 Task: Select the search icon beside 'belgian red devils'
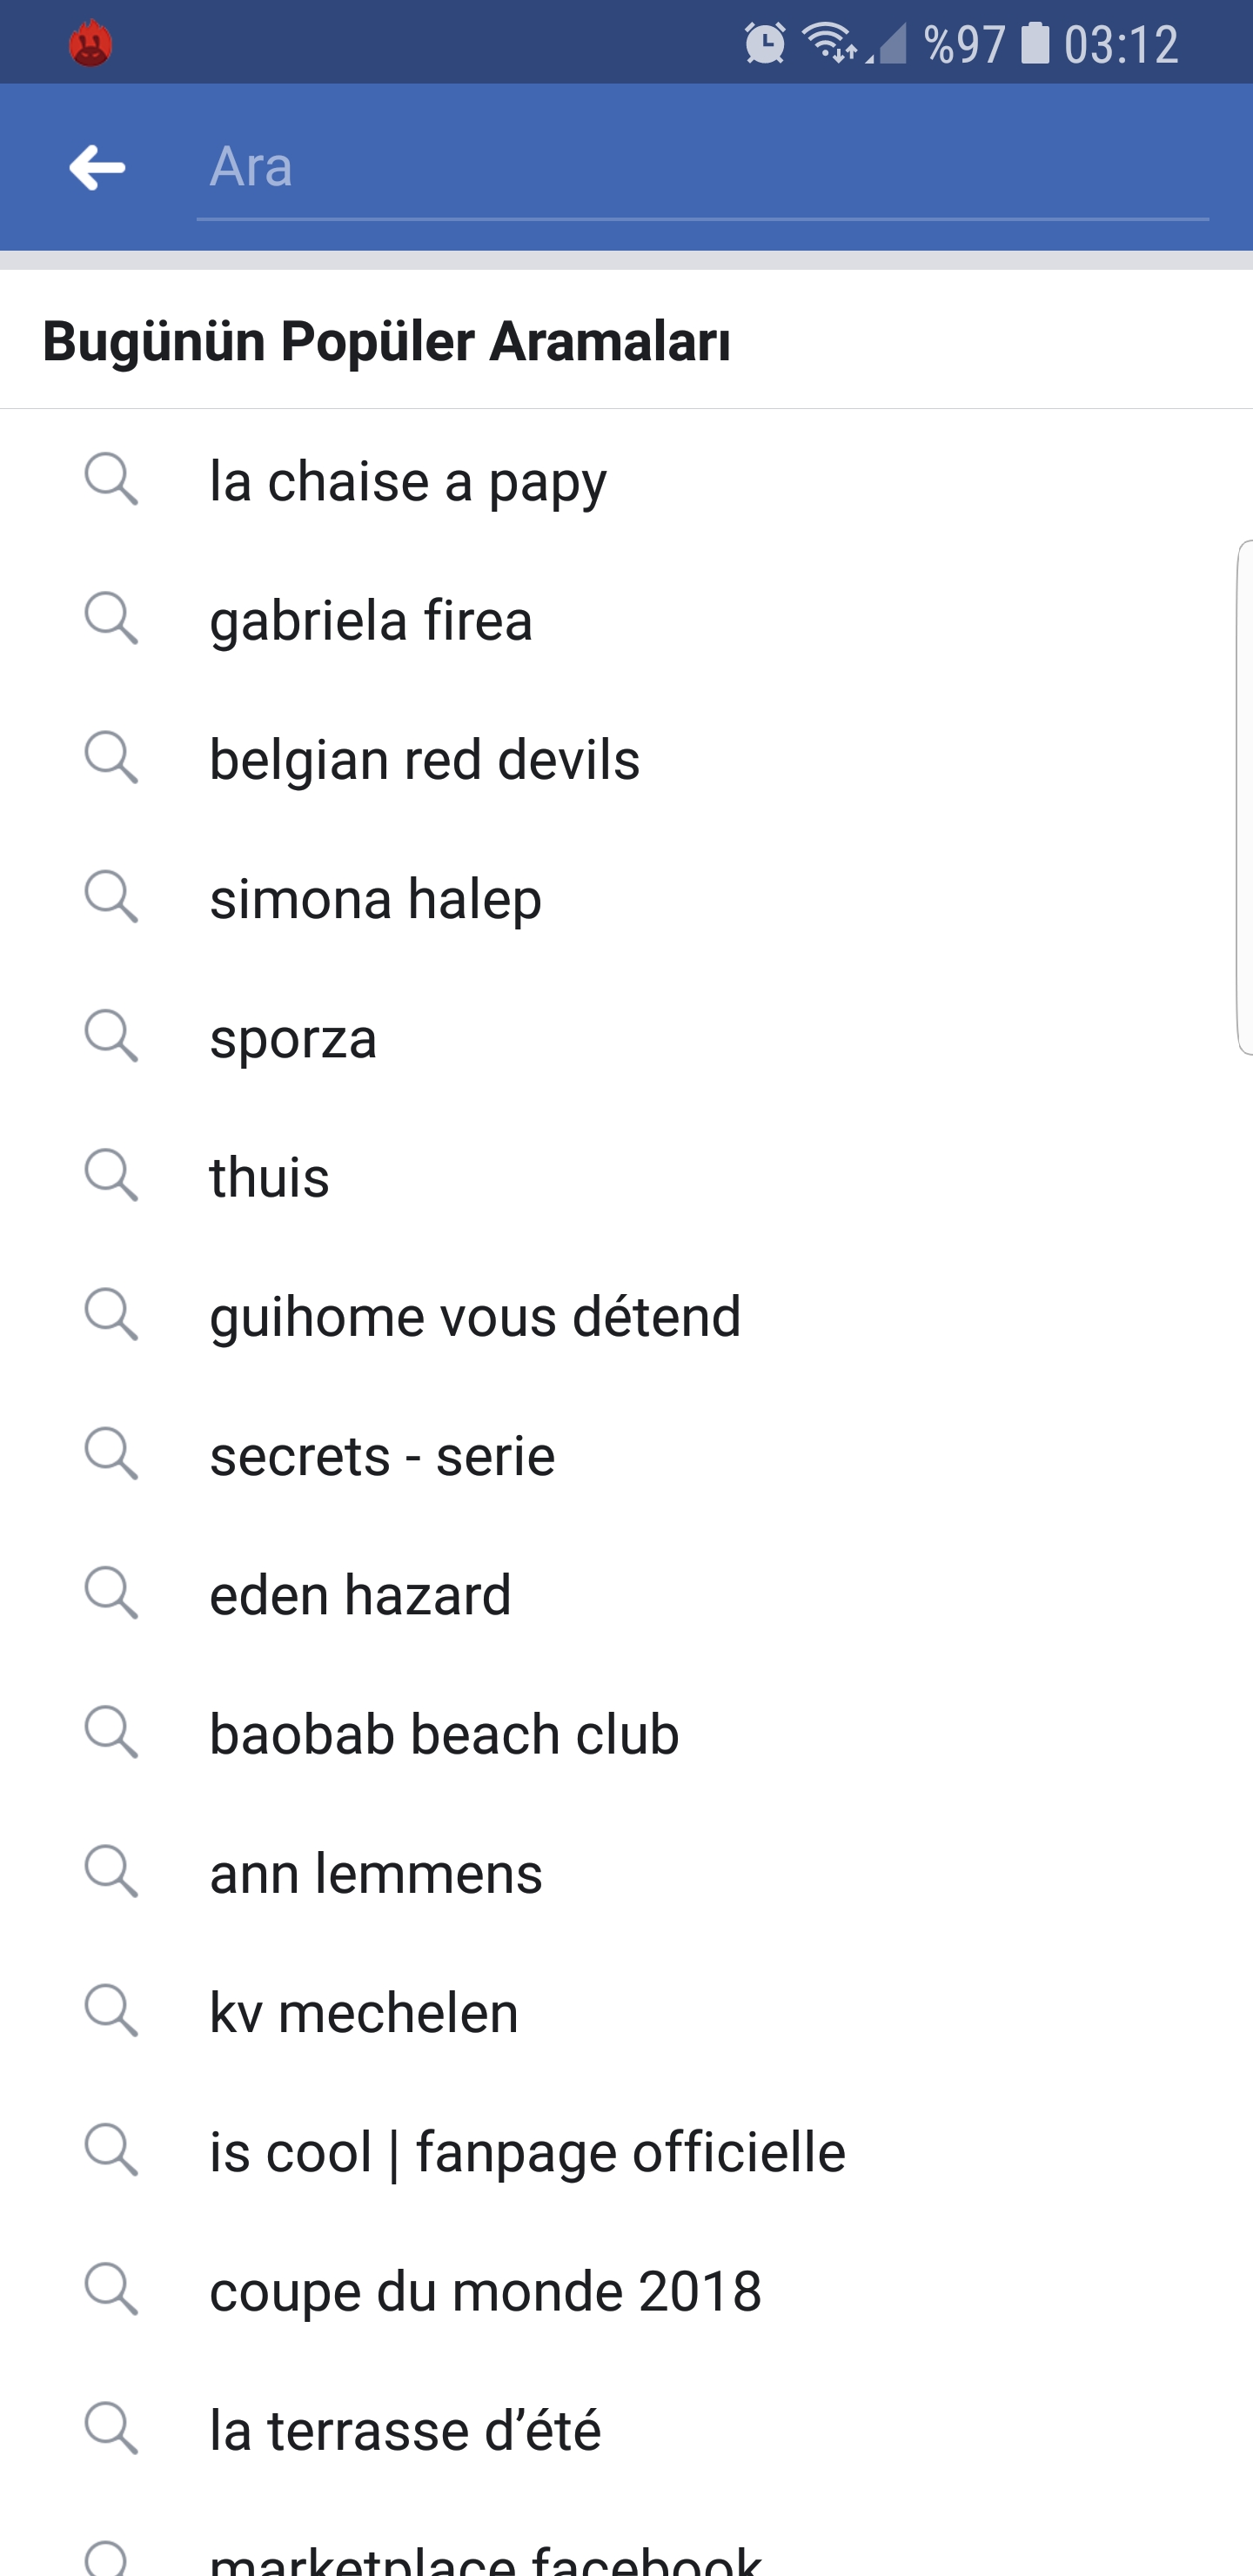tap(111, 757)
